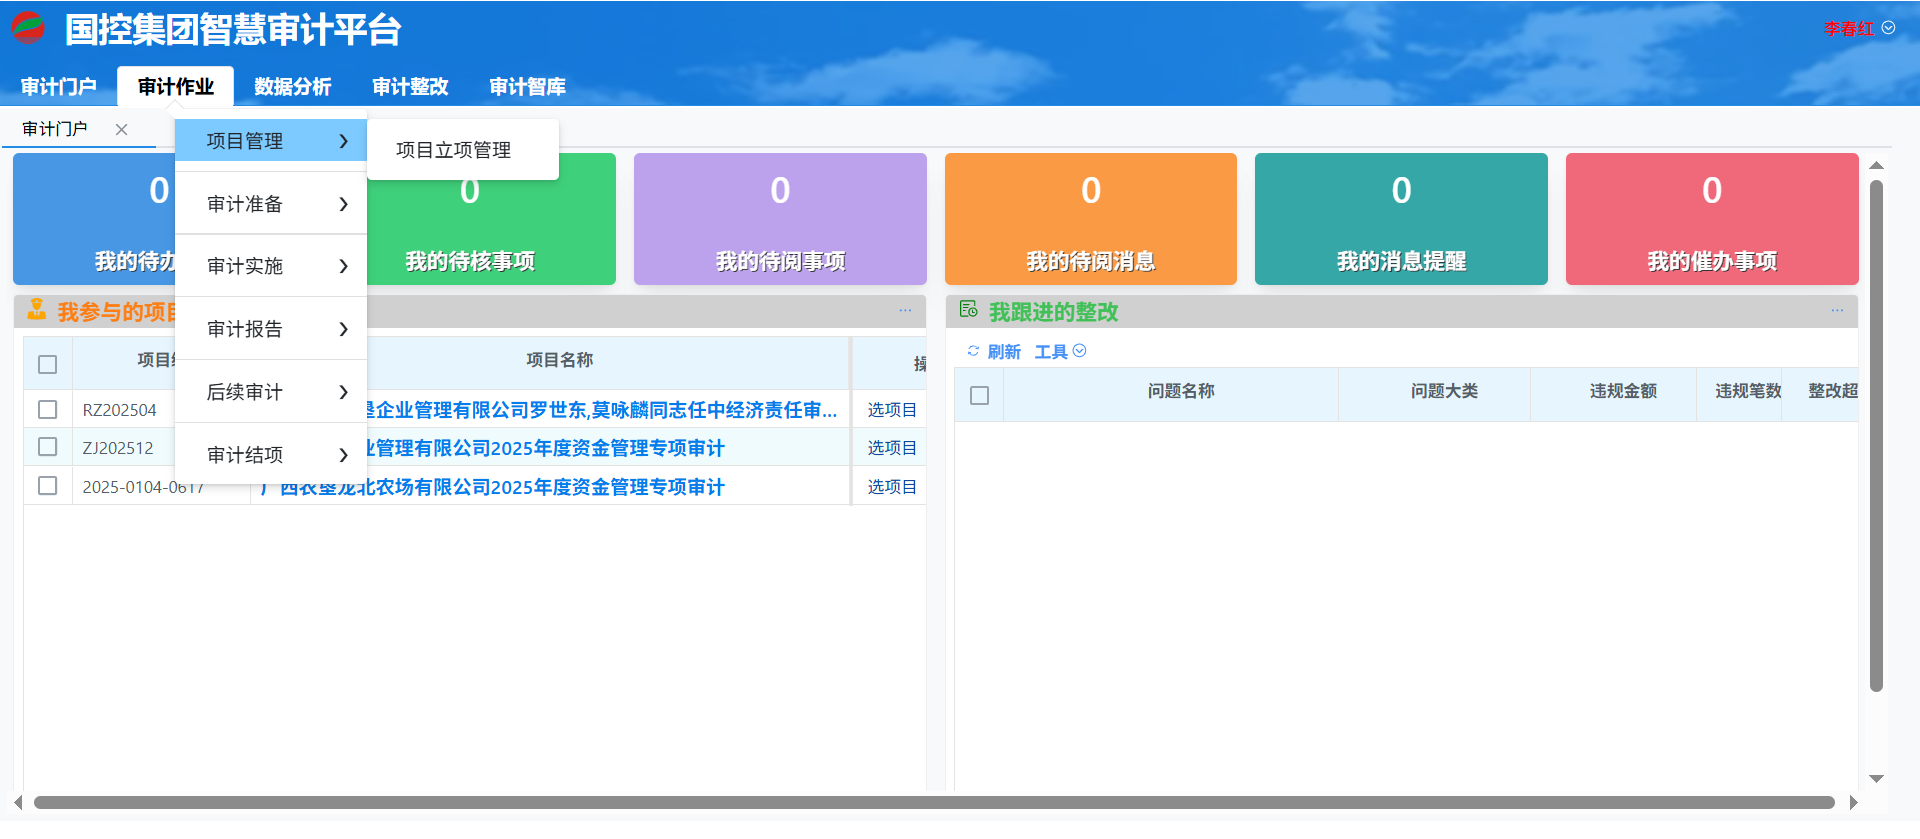Switch to the 数据分析 tab
The width and height of the screenshot is (1920, 839).
292,87
